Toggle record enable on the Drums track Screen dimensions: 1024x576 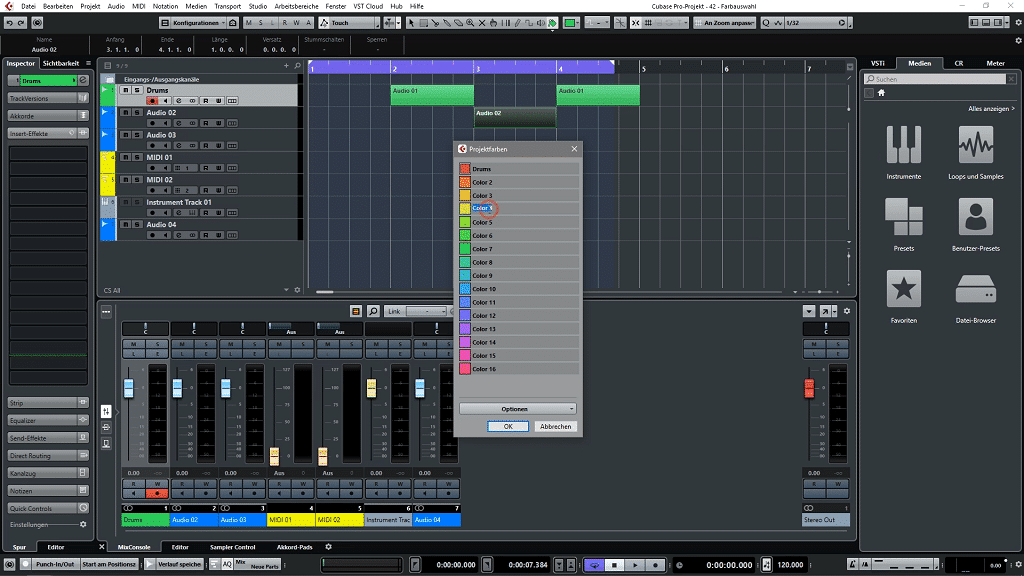(x=152, y=101)
